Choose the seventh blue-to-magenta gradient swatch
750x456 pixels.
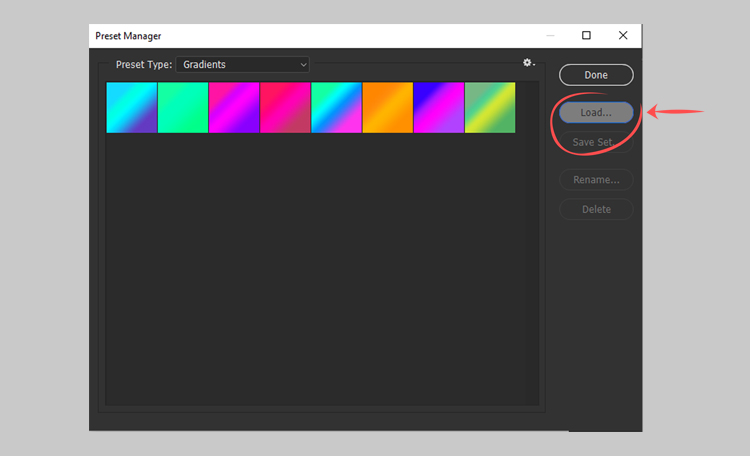pyautogui.click(x=438, y=107)
